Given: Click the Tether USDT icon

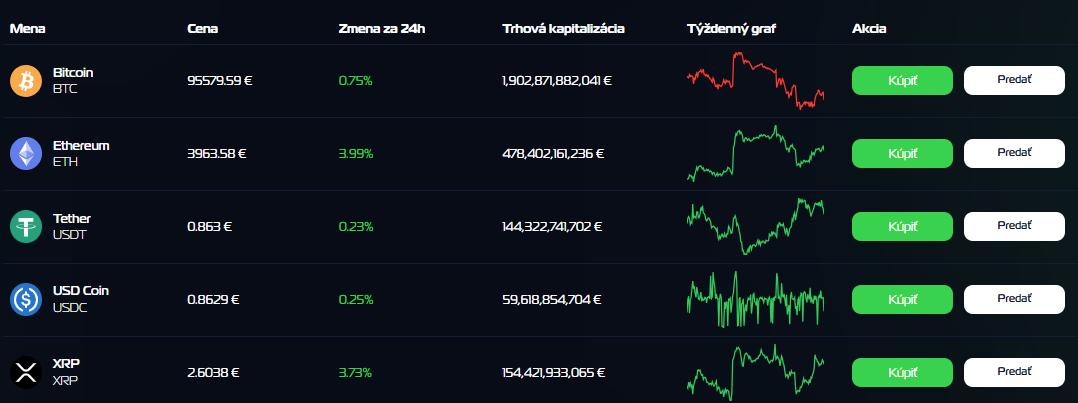Looking at the screenshot, I should click(26, 226).
